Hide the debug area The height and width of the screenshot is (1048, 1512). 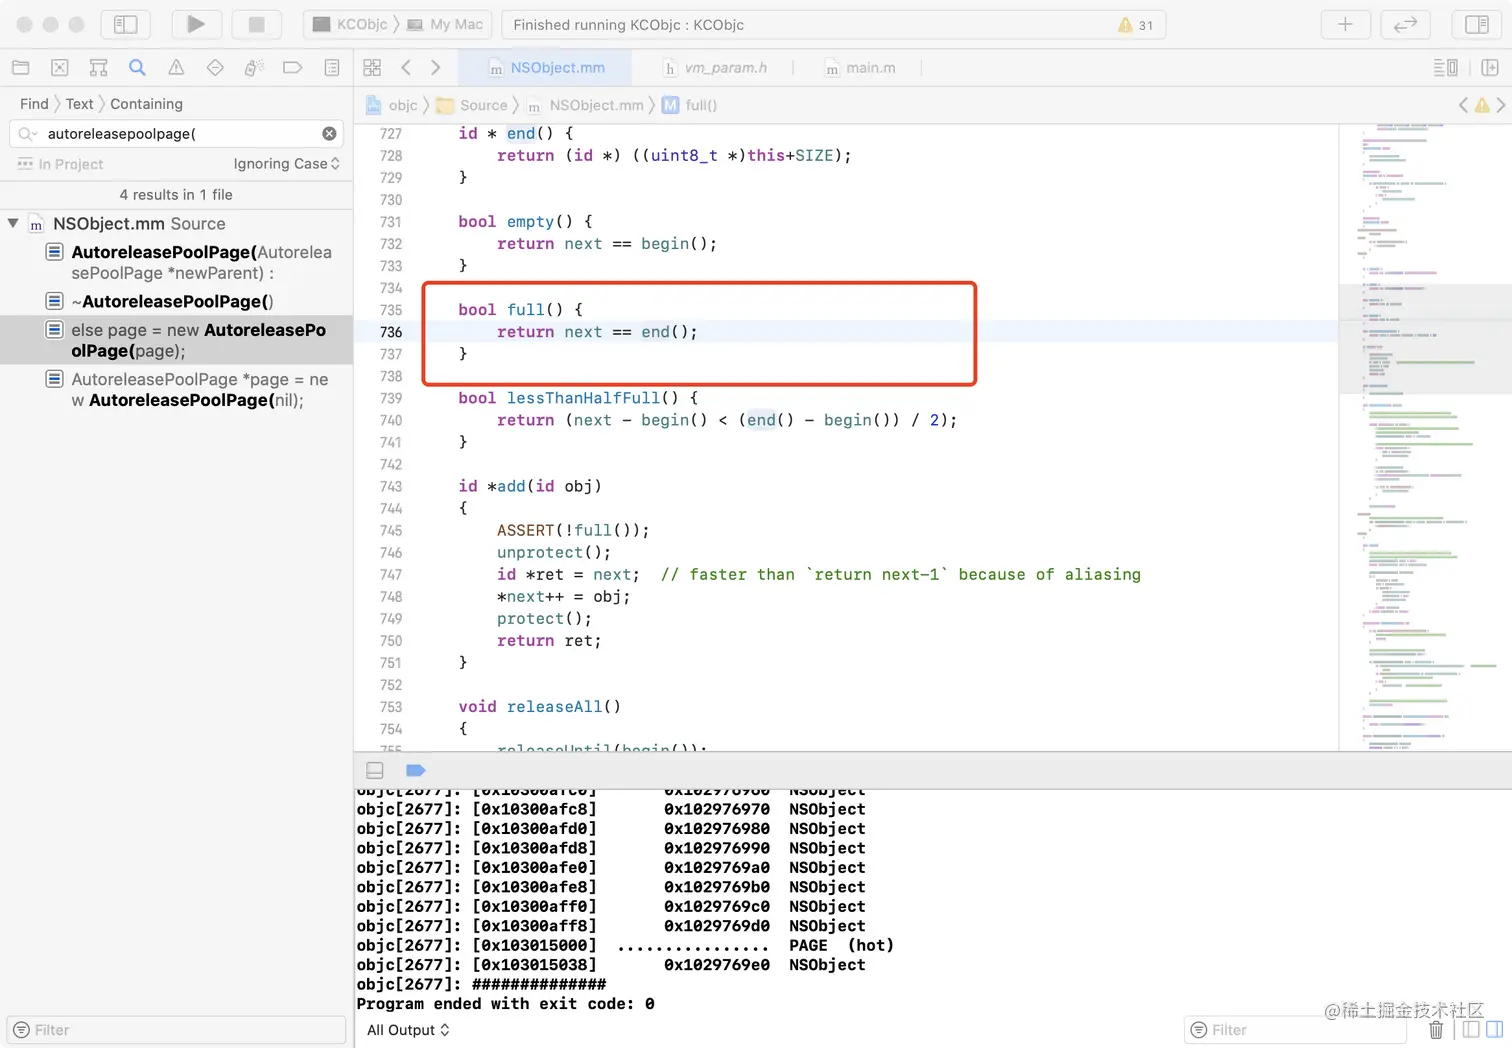[375, 770]
